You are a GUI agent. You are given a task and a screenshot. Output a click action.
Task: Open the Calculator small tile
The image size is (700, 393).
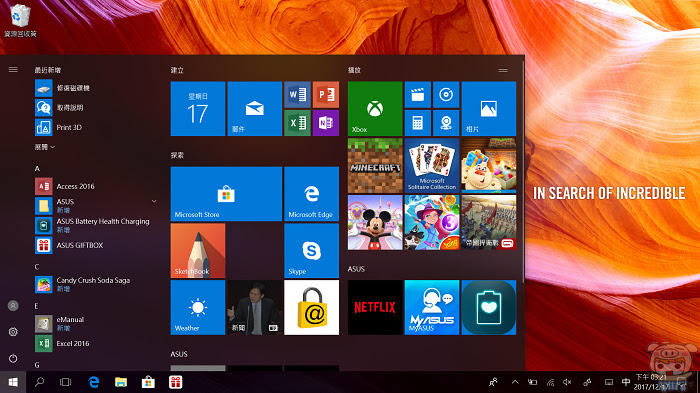(x=417, y=122)
